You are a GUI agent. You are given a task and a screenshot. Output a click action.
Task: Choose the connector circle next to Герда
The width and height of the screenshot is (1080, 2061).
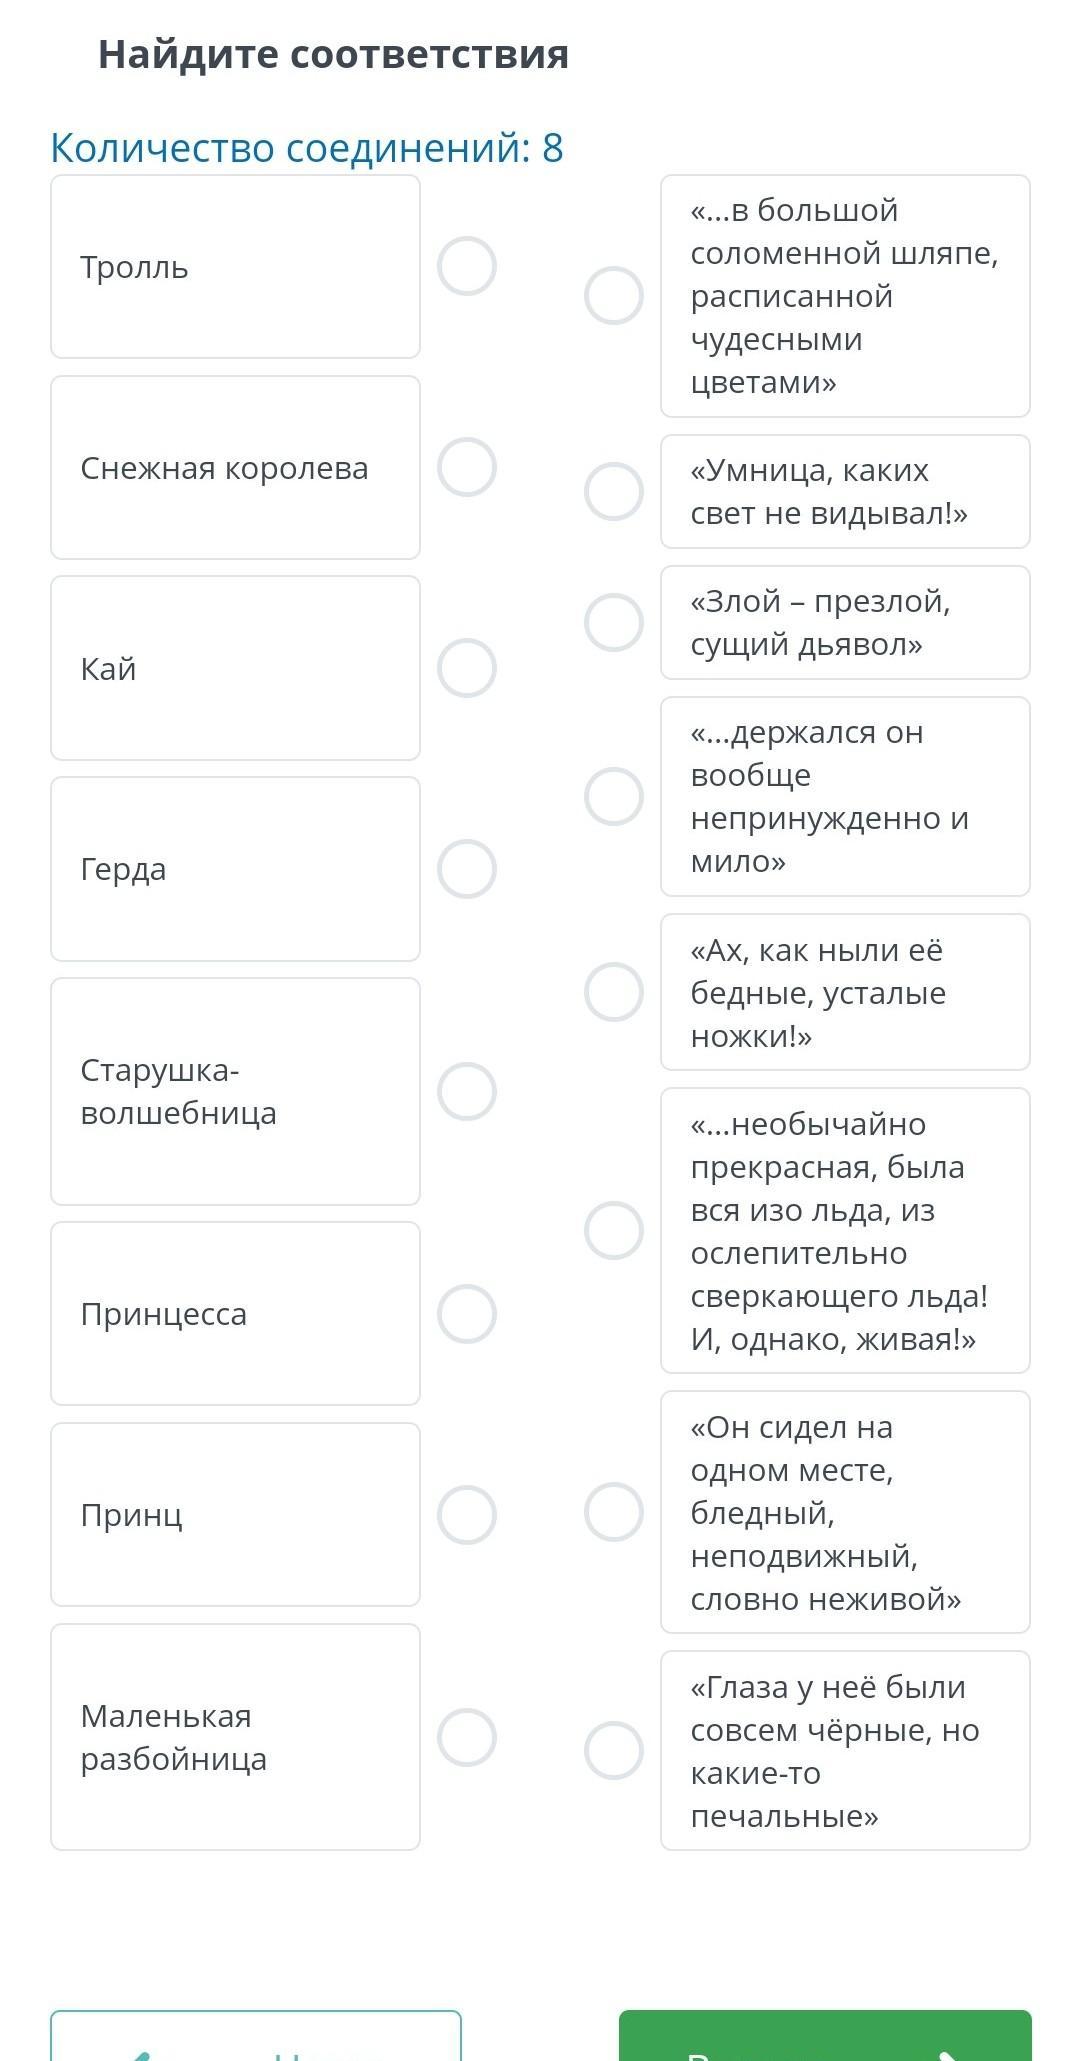[x=467, y=869]
